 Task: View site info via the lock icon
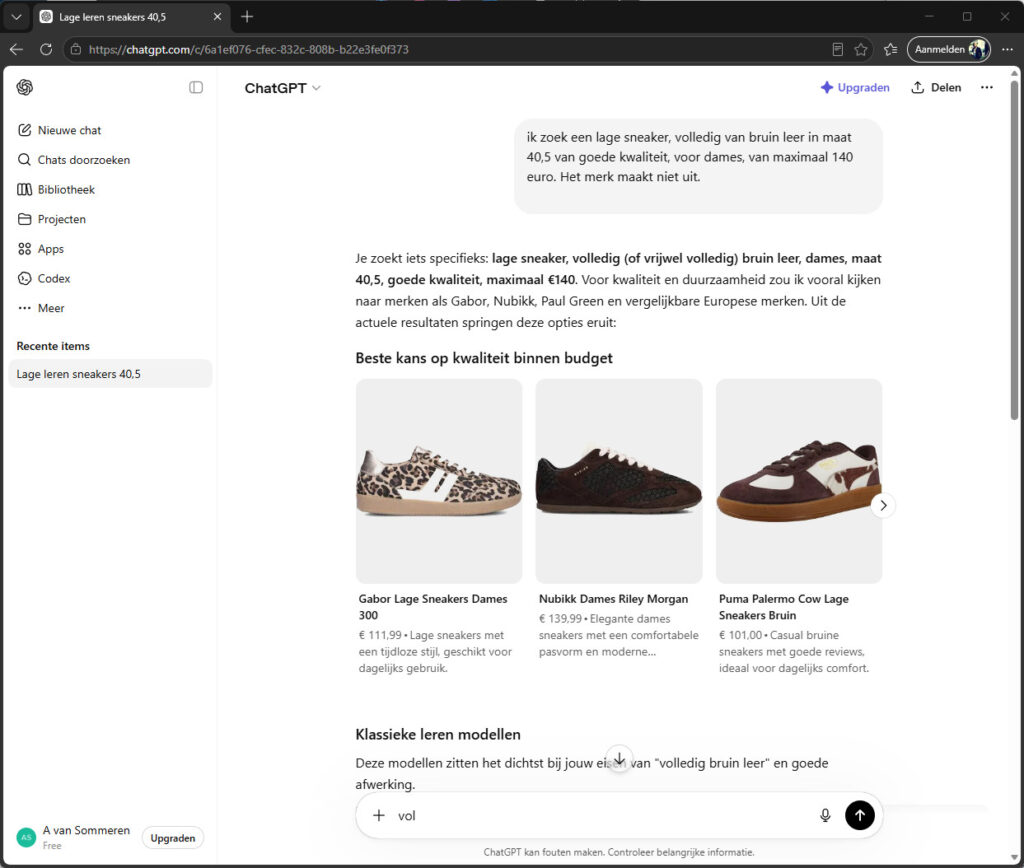[76, 49]
